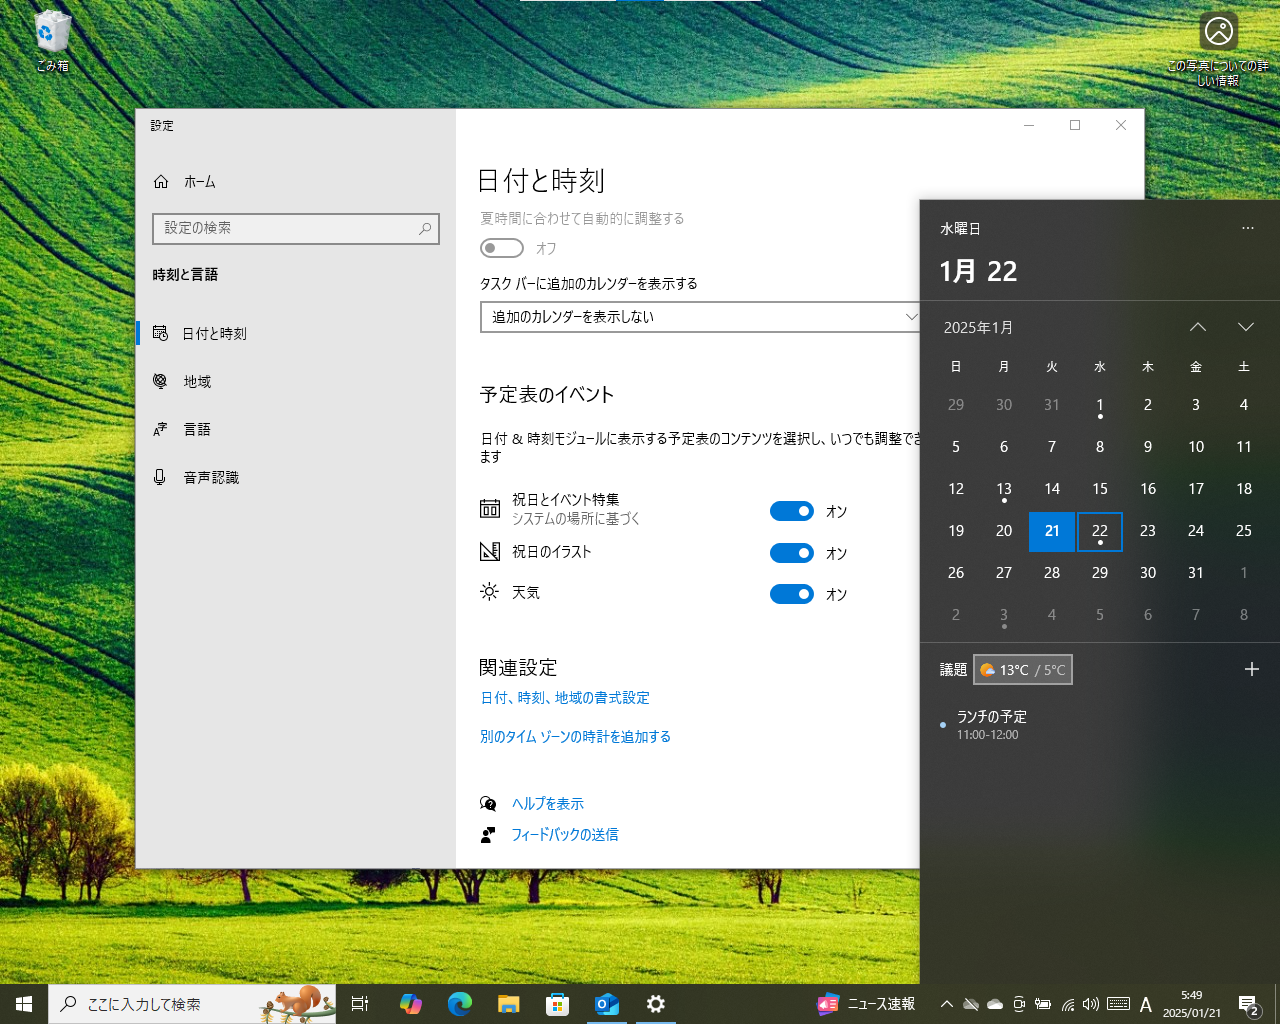Select January 25 in the calendar
Screen dimensions: 1280x1024
(x=1244, y=531)
